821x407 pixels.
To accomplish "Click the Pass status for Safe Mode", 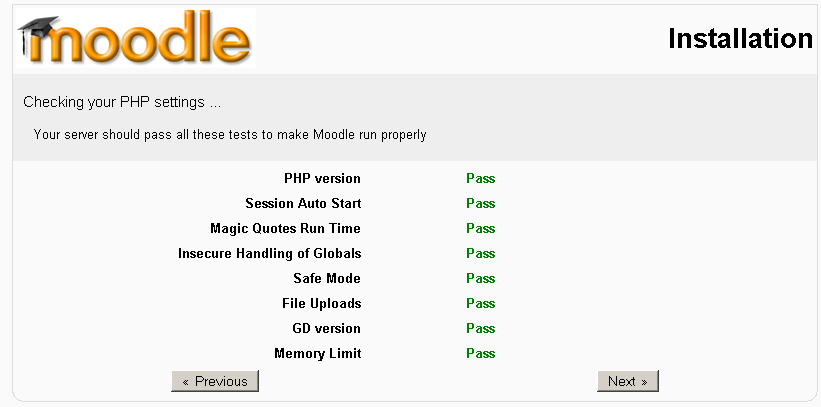I will pyautogui.click(x=480, y=279).
